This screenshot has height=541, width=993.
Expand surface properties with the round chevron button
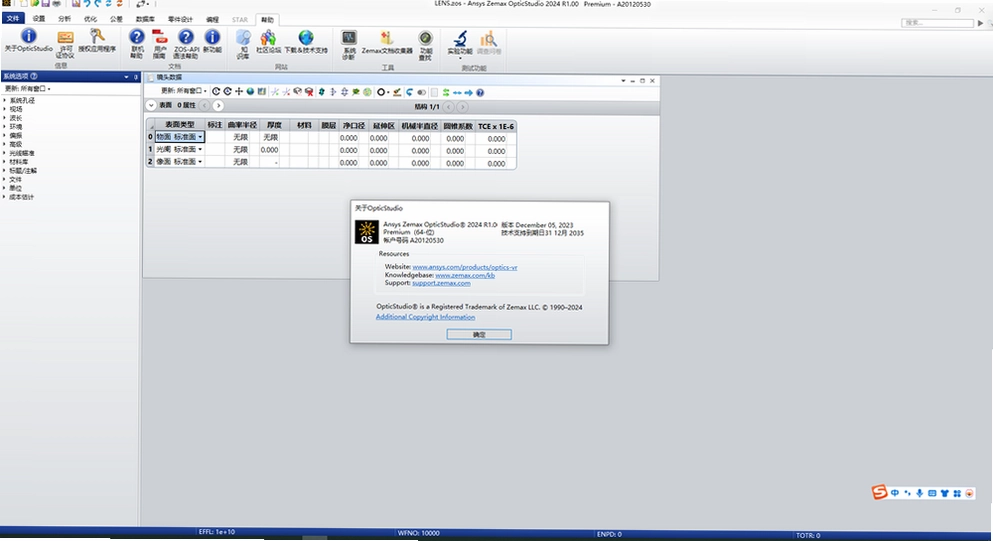(x=151, y=105)
